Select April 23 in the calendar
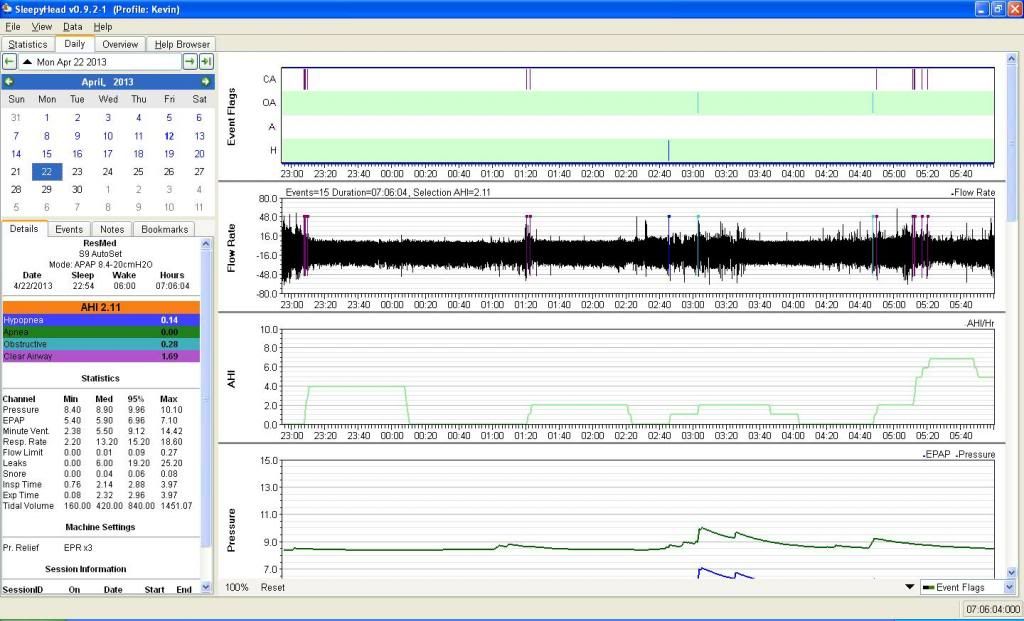 77,171
